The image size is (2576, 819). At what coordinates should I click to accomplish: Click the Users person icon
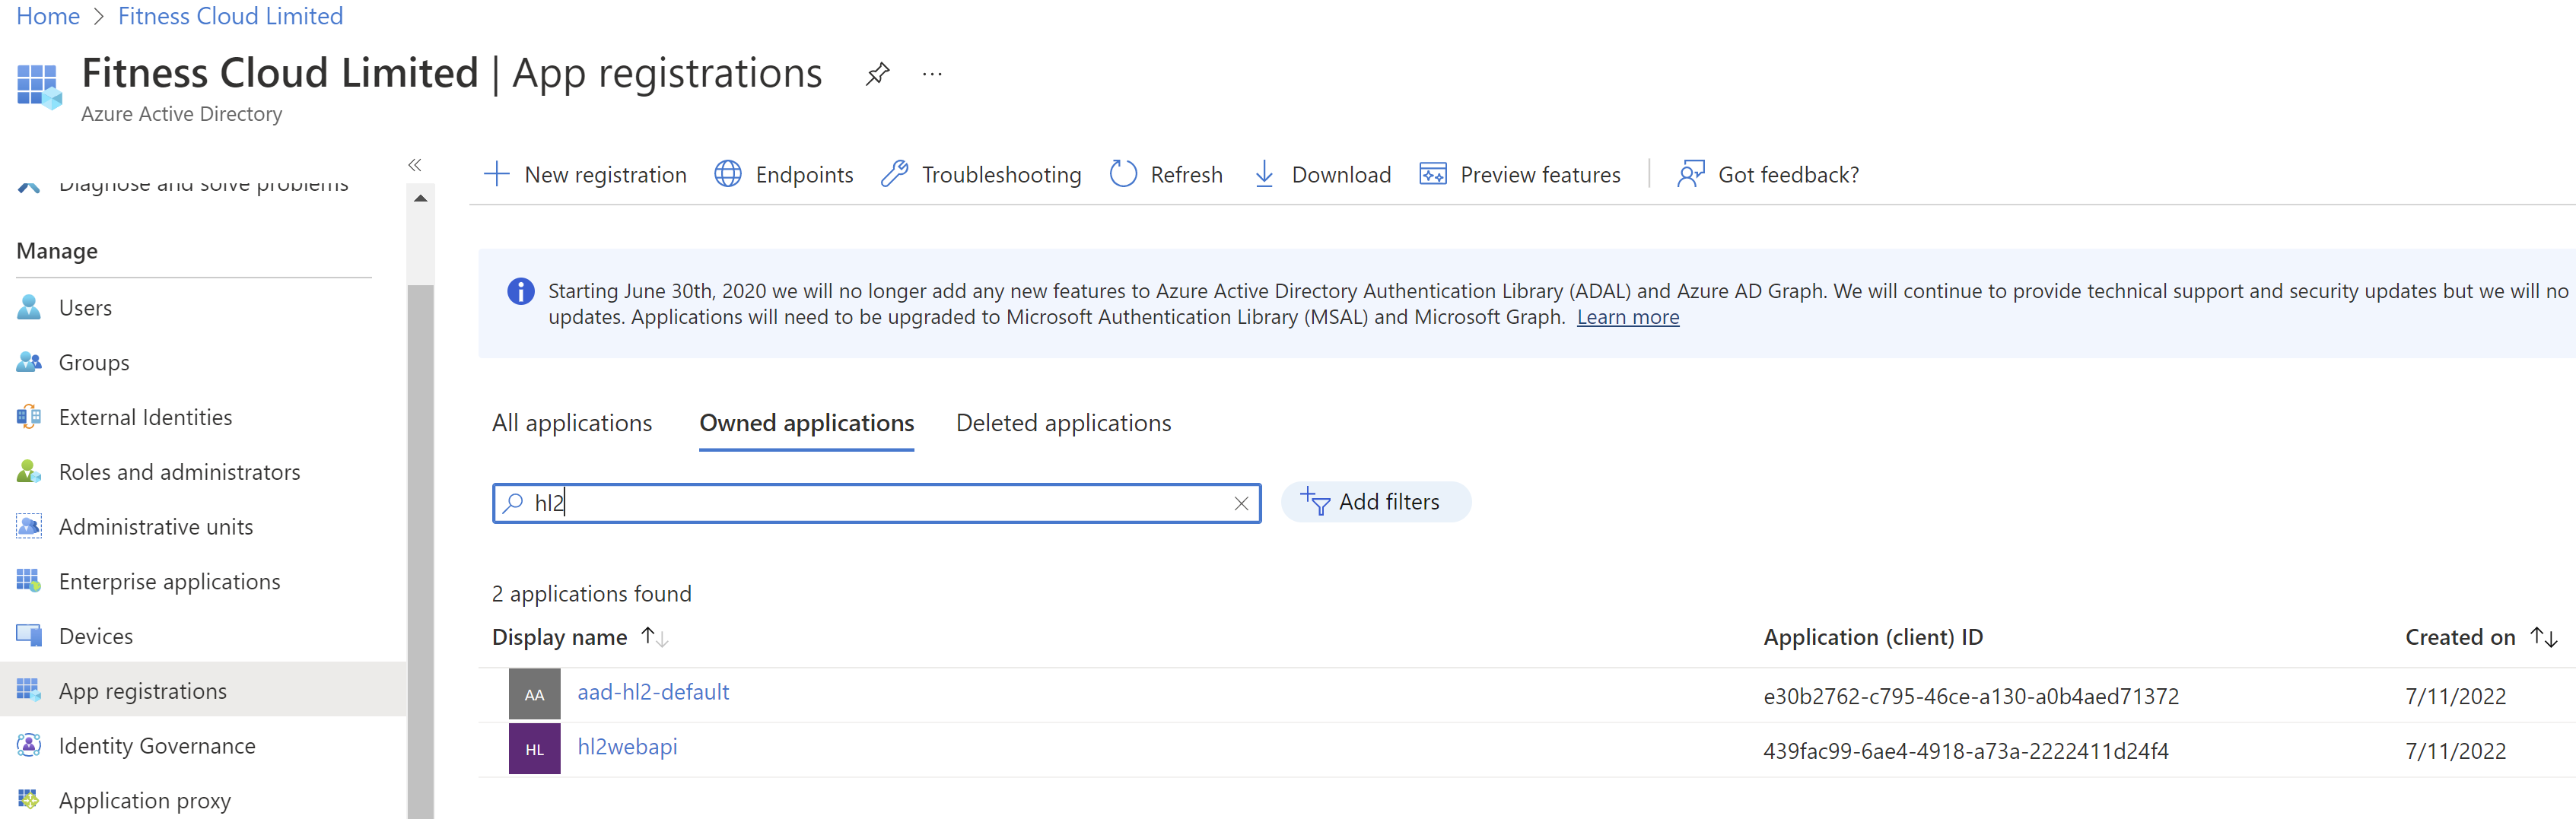pos(29,307)
